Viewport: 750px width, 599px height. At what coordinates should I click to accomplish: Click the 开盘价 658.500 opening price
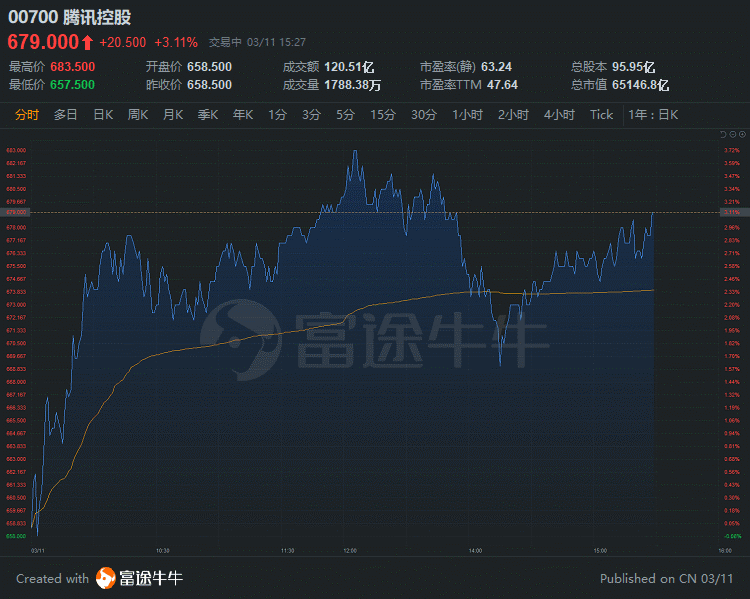[x=189, y=67]
